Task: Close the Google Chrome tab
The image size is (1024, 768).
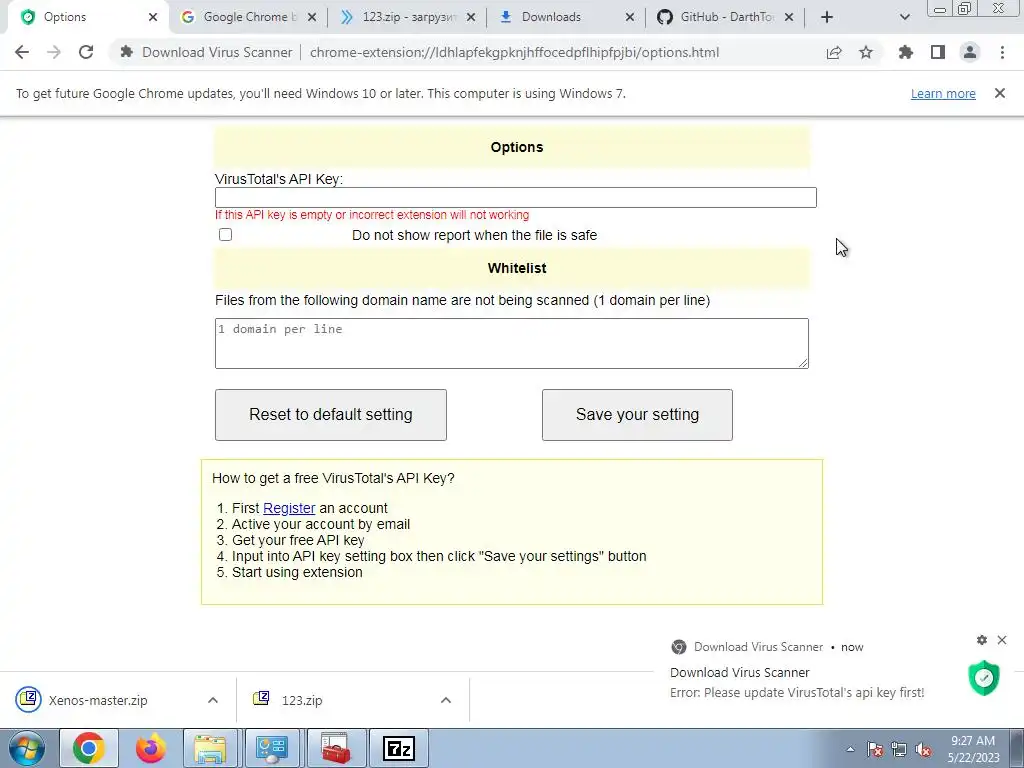Action: coord(312,17)
